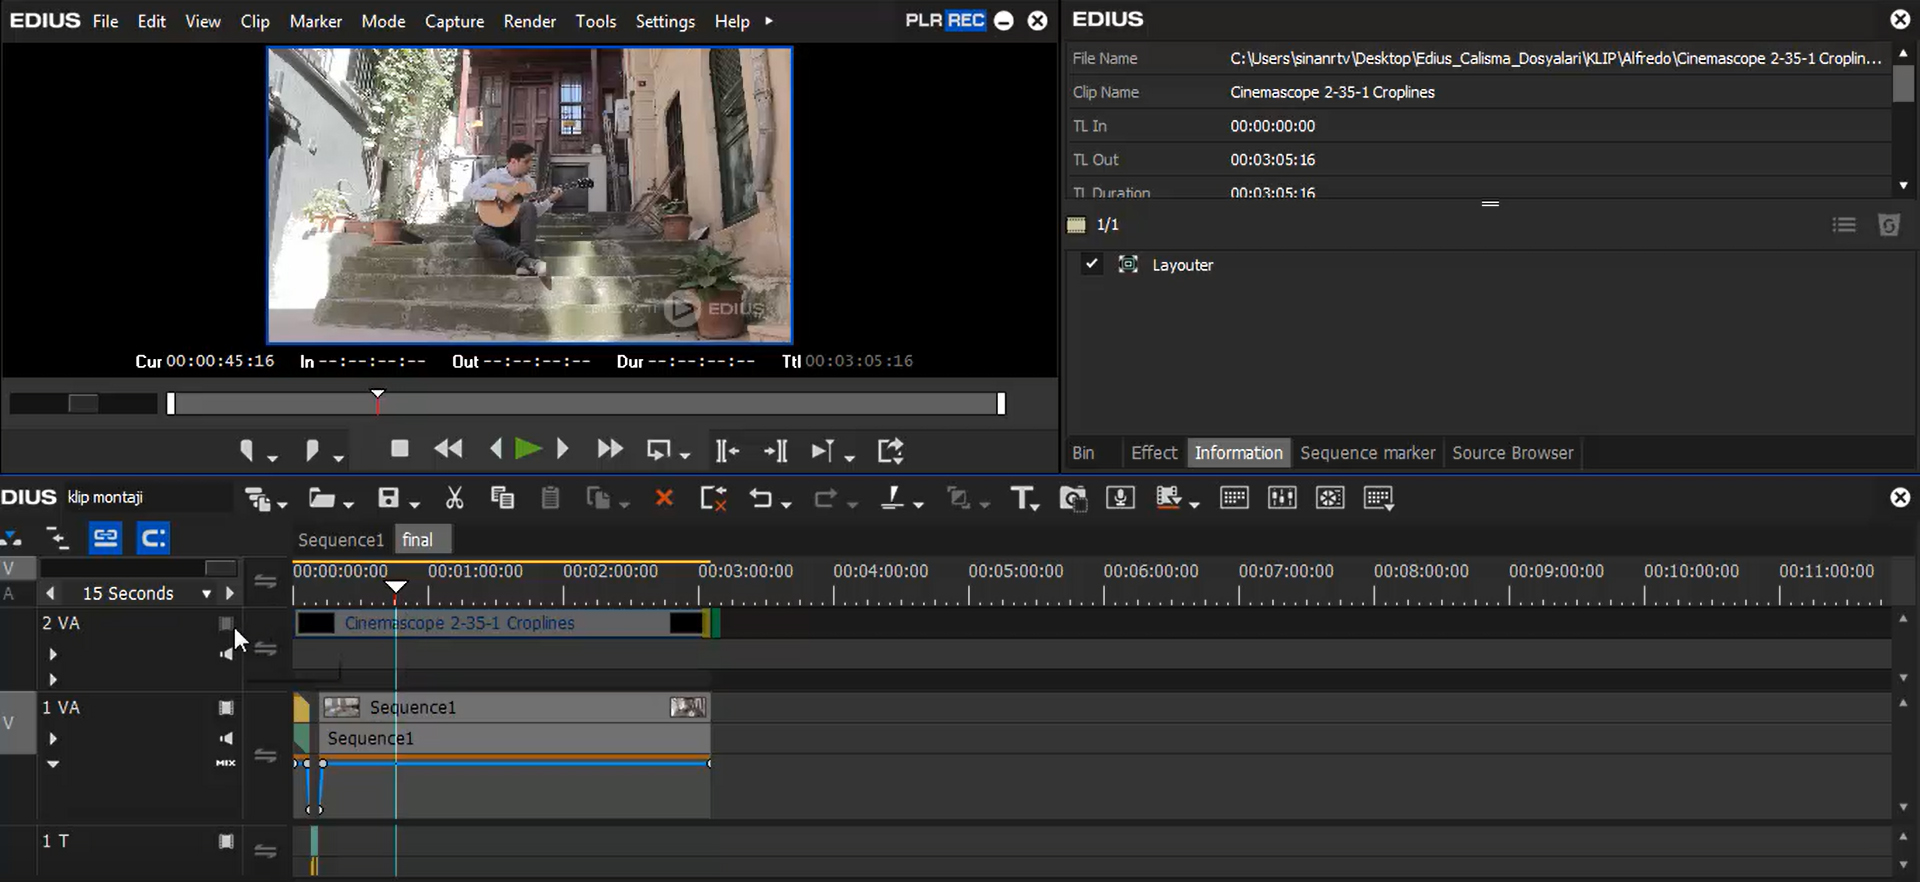Click the Set default transition icon
The image size is (1920, 882).
click(959, 497)
